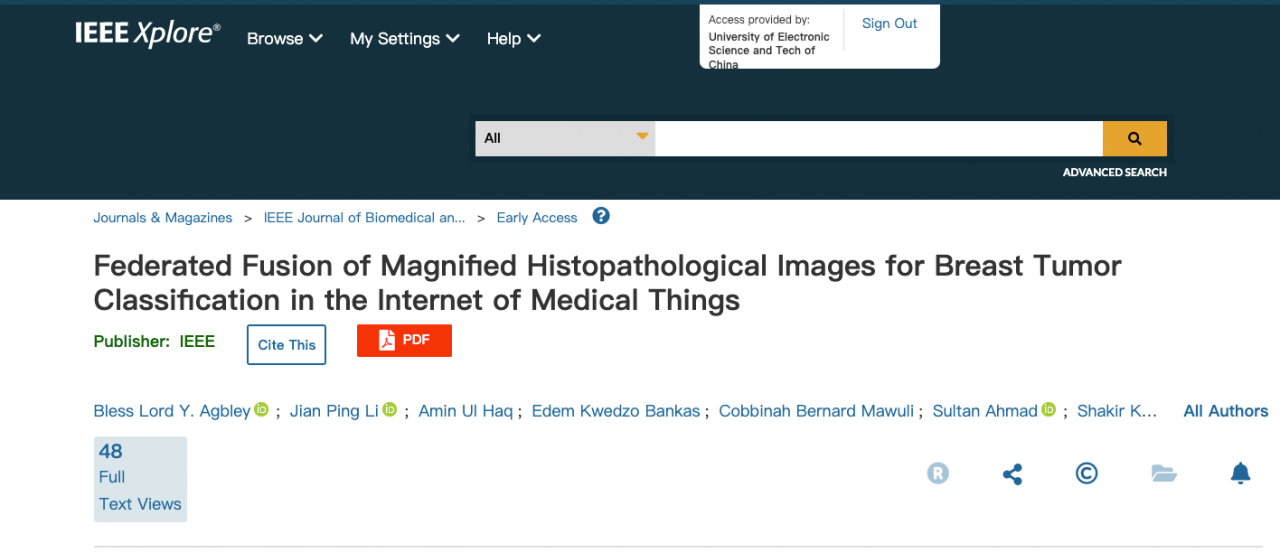Viewport: 1280px width, 553px height.
Task: Click the ORCID icon beside Jian Ping Li
Action: point(390,410)
